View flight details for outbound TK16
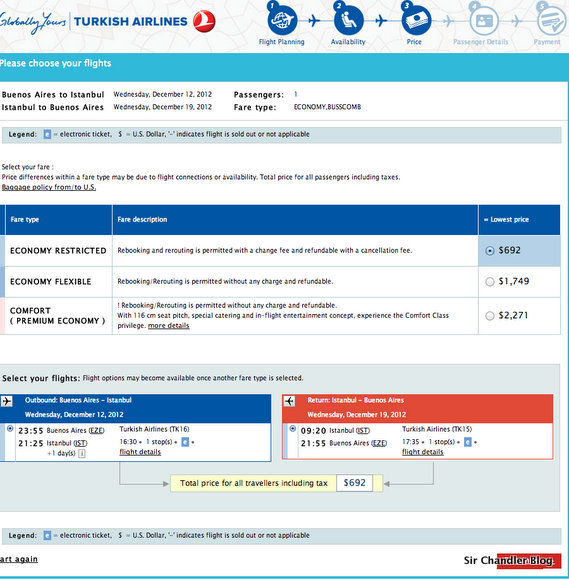 coord(140,452)
